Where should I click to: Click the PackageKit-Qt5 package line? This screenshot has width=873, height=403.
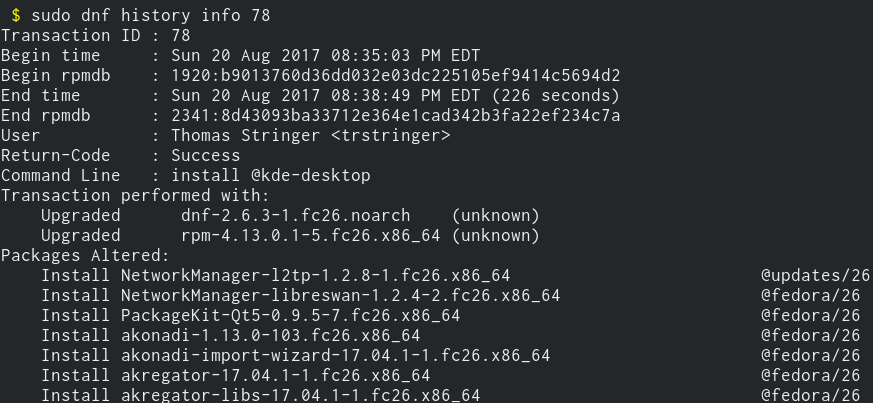coord(250,315)
